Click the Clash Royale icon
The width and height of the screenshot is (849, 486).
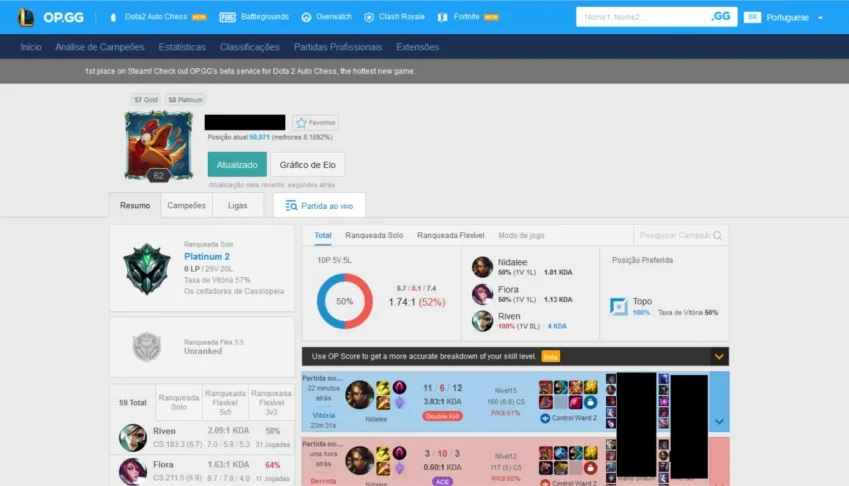tap(369, 17)
